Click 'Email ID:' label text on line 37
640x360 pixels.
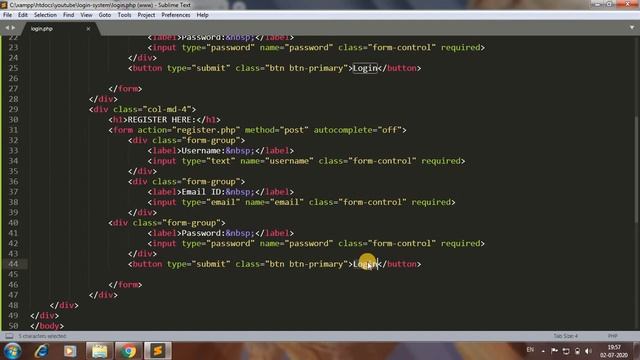click(203, 192)
